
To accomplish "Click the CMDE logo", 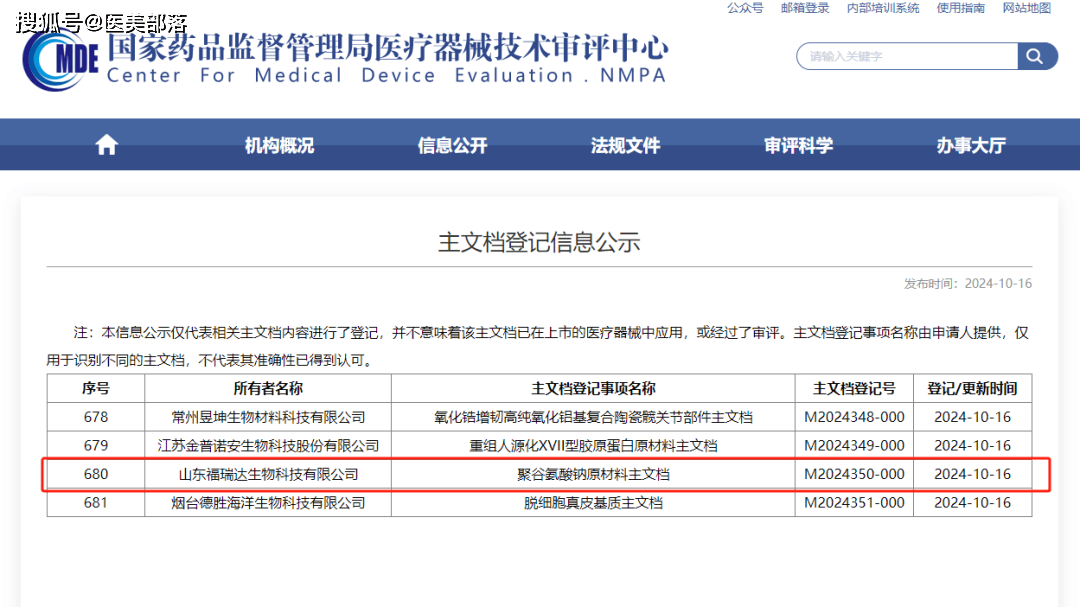I will 62,62.
